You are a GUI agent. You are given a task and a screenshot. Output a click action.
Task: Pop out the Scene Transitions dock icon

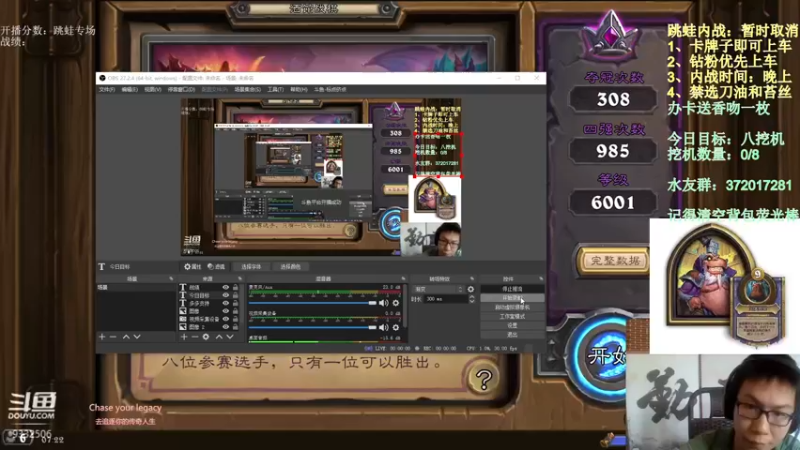472,279
